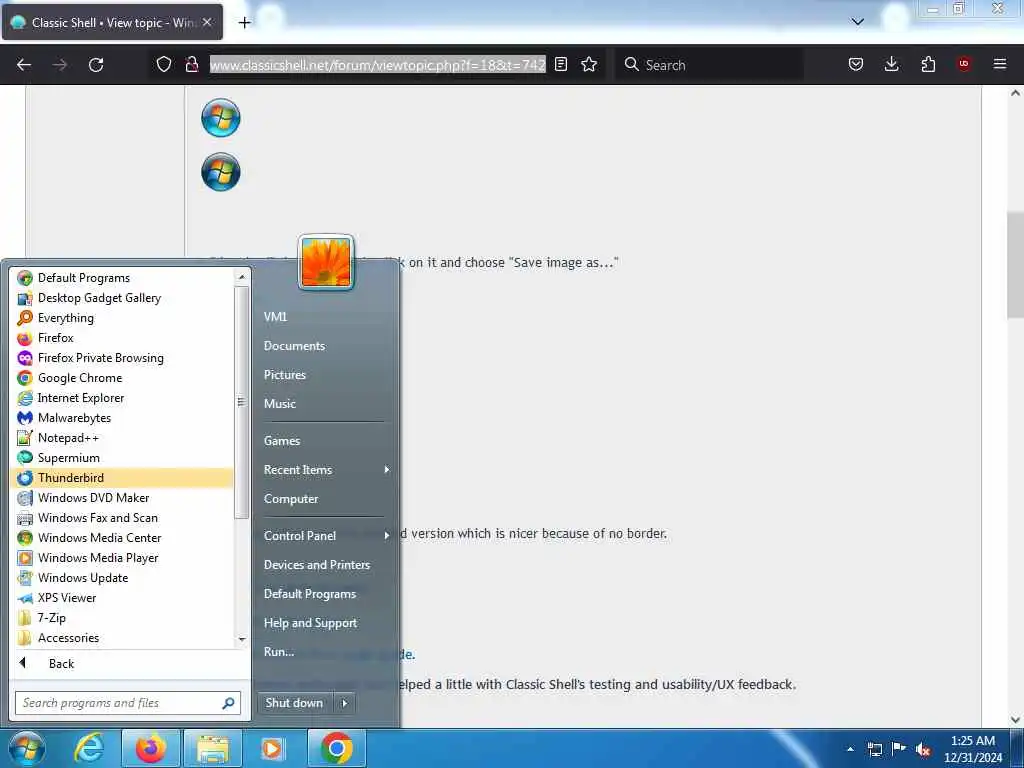
Task: Open the VM1 user folder
Action: point(276,317)
